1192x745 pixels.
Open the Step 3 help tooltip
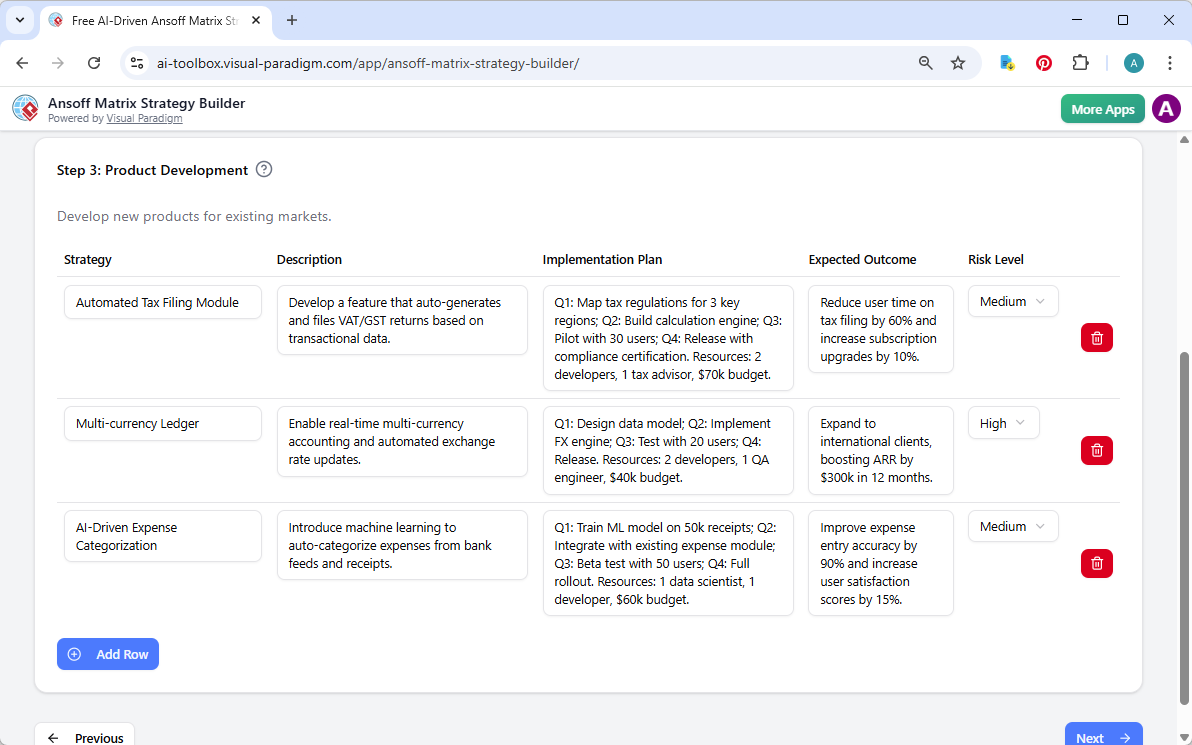point(263,170)
